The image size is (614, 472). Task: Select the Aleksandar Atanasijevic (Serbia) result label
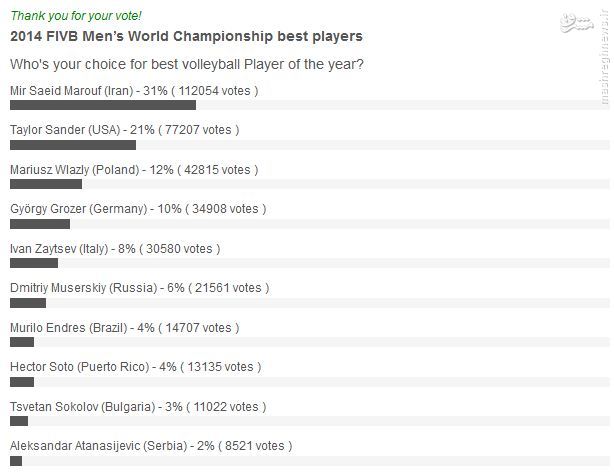point(151,446)
